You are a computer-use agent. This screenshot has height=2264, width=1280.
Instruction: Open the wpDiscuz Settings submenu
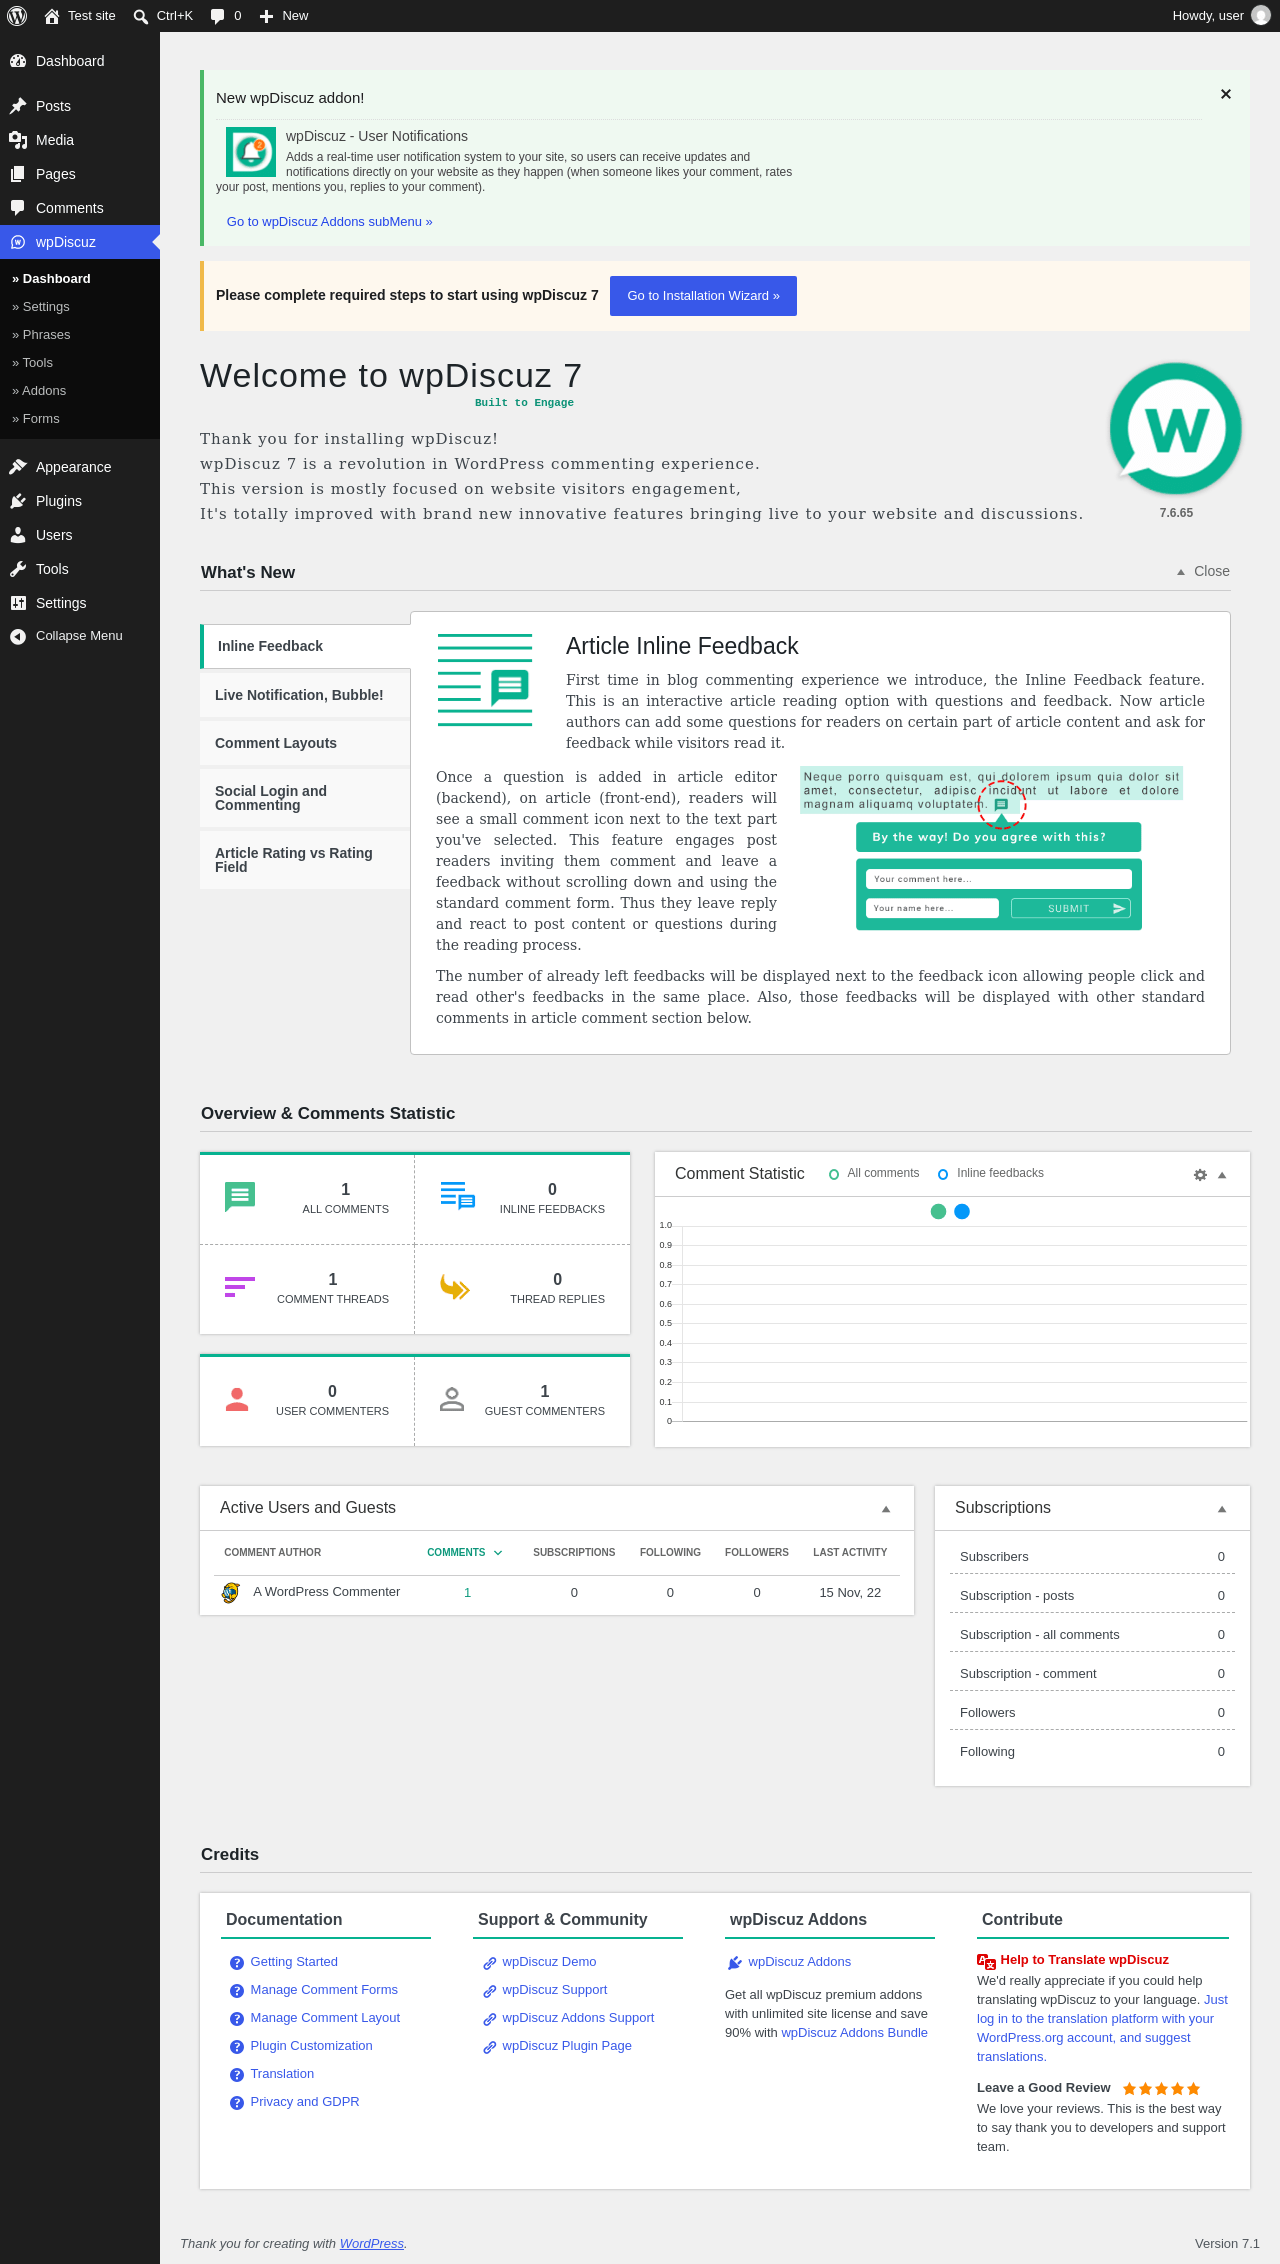pyautogui.click(x=80, y=307)
